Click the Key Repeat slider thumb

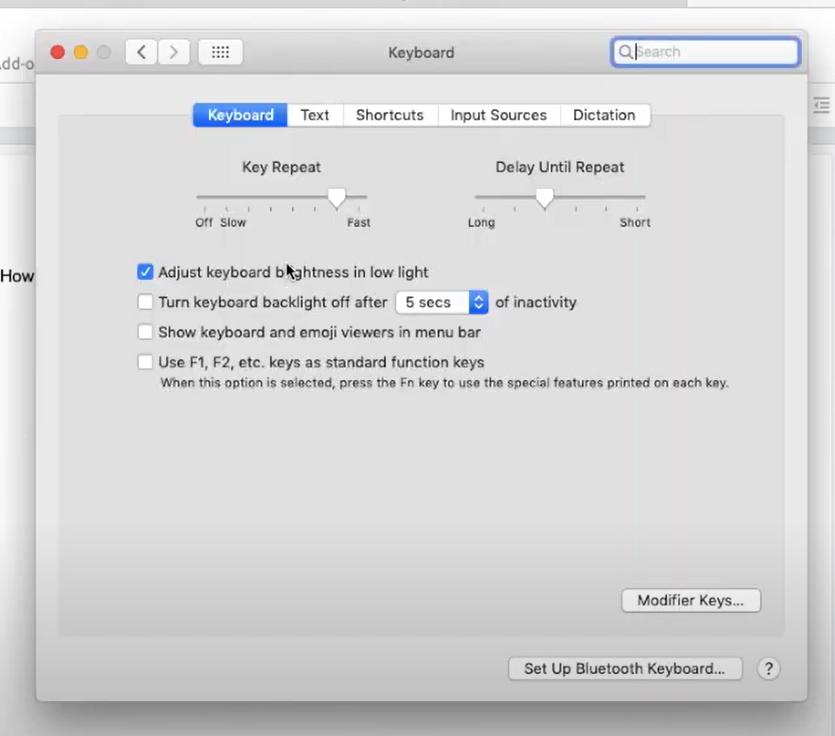click(x=337, y=198)
